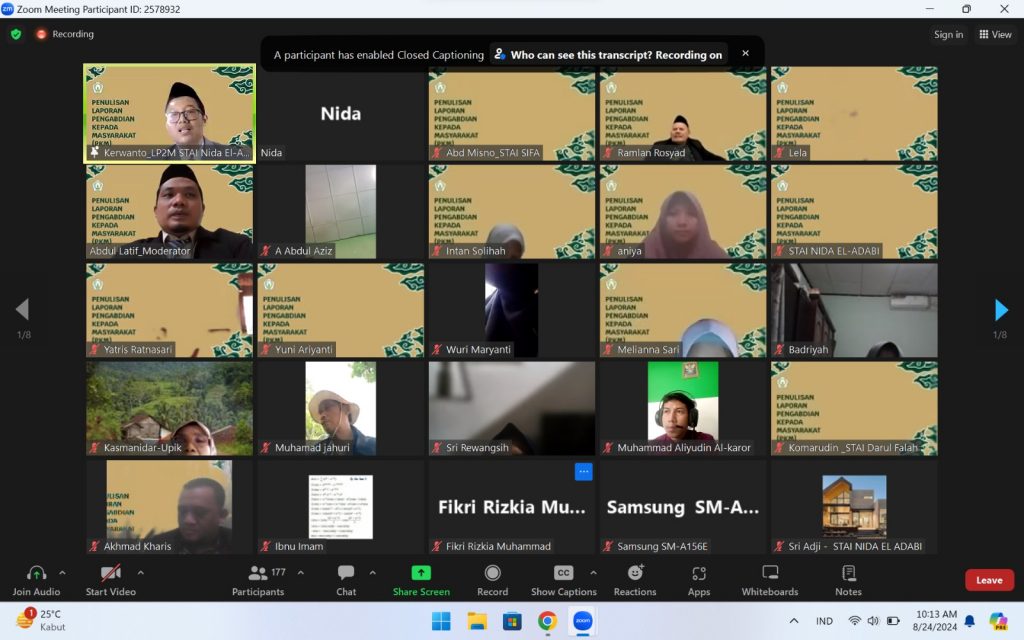This screenshot has width=1024, height=640.
Task: Open the Notes panel
Action: coord(848,579)
